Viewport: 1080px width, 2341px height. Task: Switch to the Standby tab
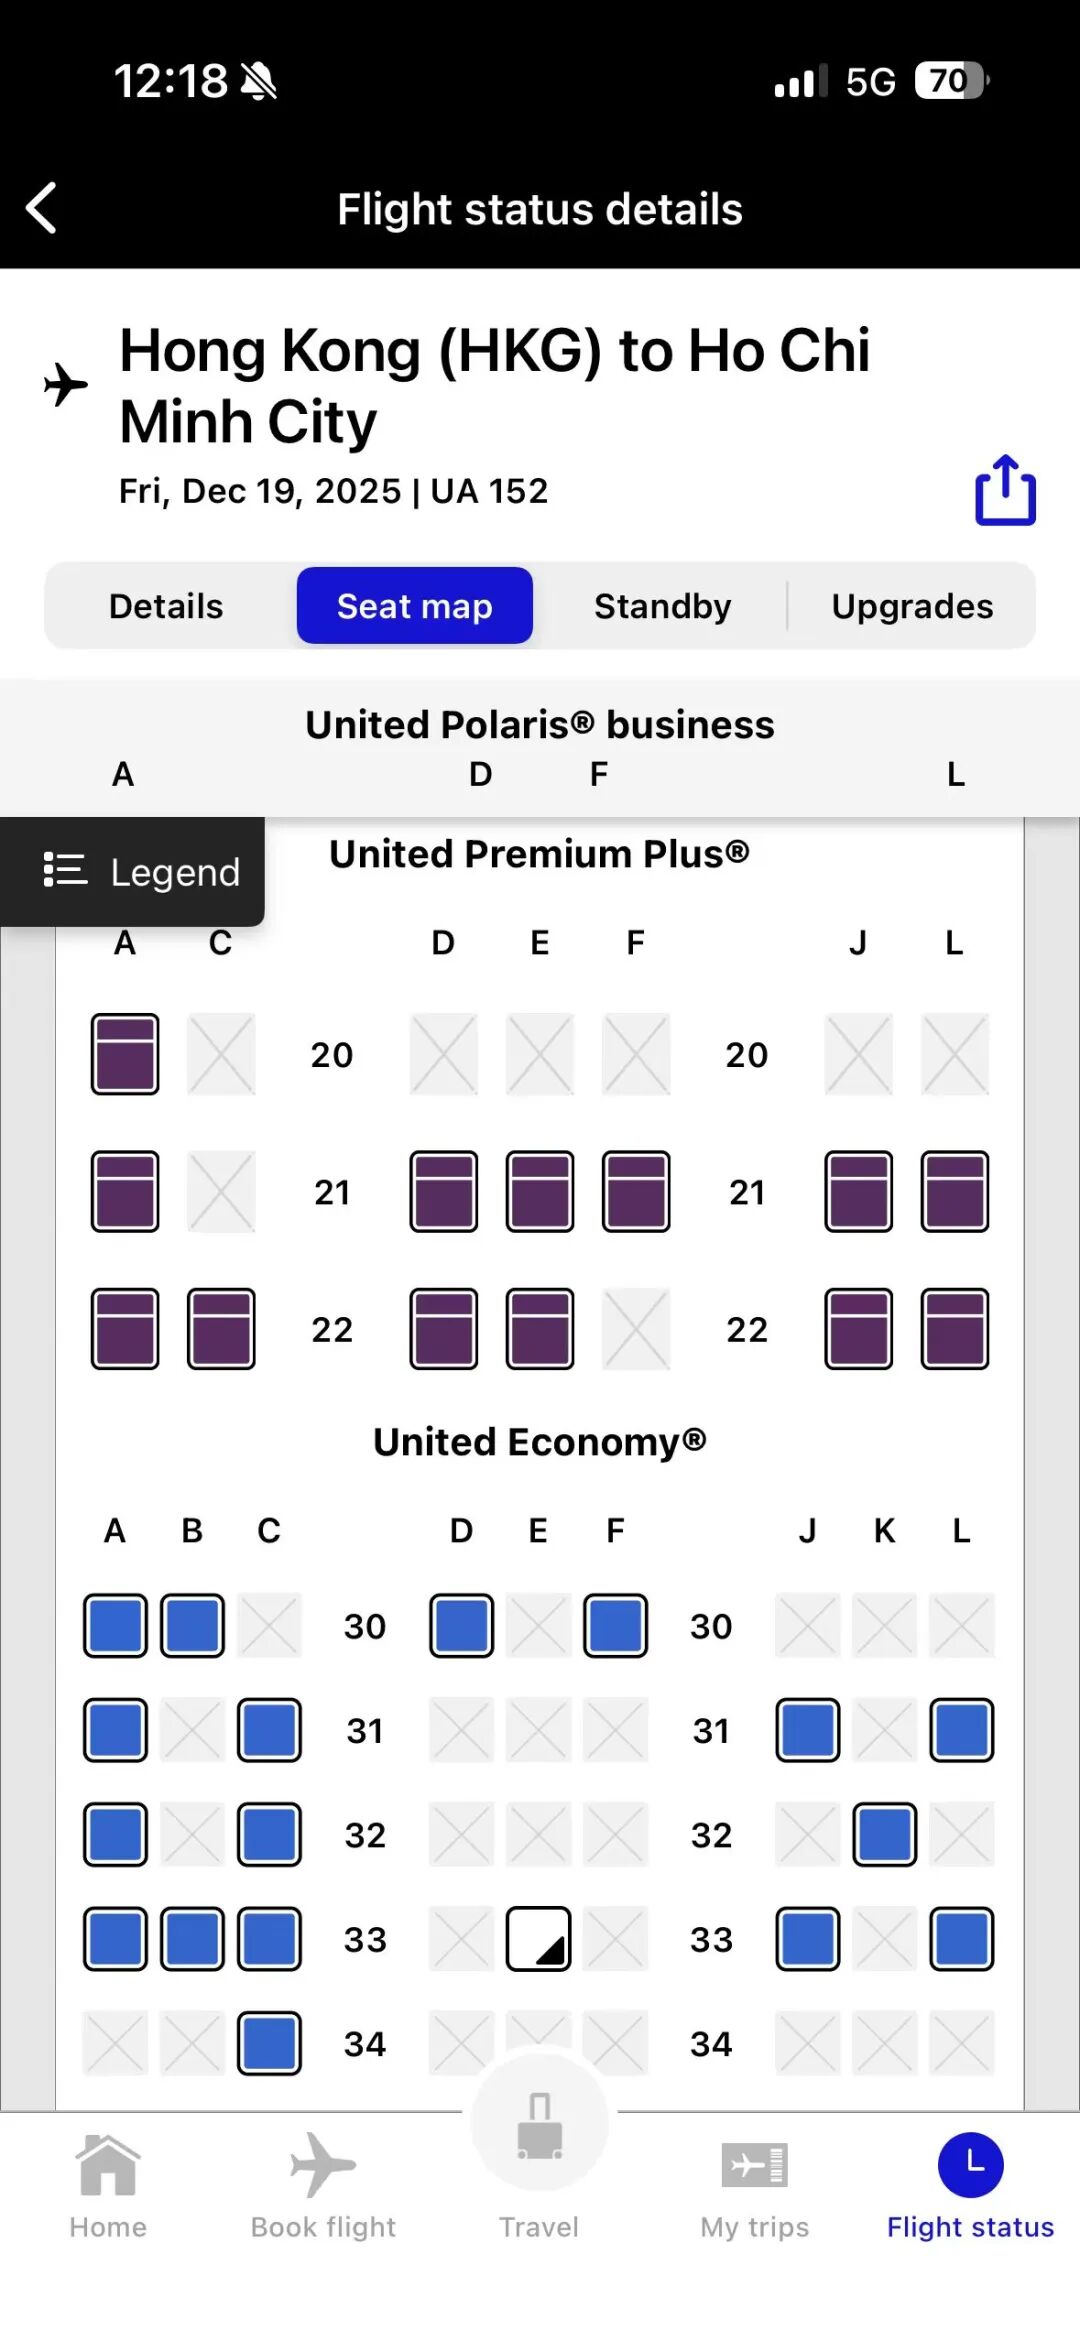pyautogui.click(x=662, y=606)
